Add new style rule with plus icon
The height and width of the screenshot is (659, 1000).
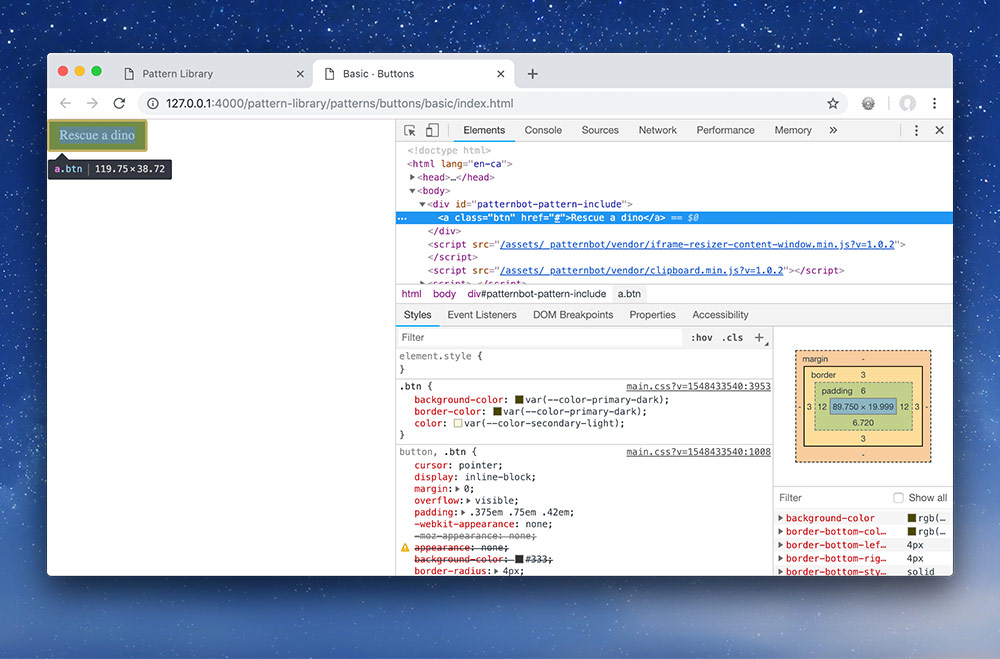(x=759, y=337)
